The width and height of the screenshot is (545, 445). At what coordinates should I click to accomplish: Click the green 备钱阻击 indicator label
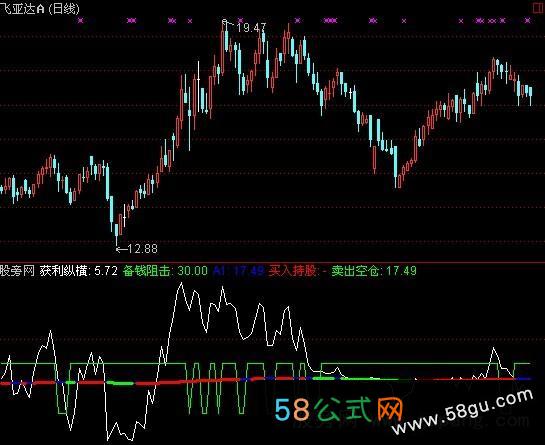[x=146, y=270]
